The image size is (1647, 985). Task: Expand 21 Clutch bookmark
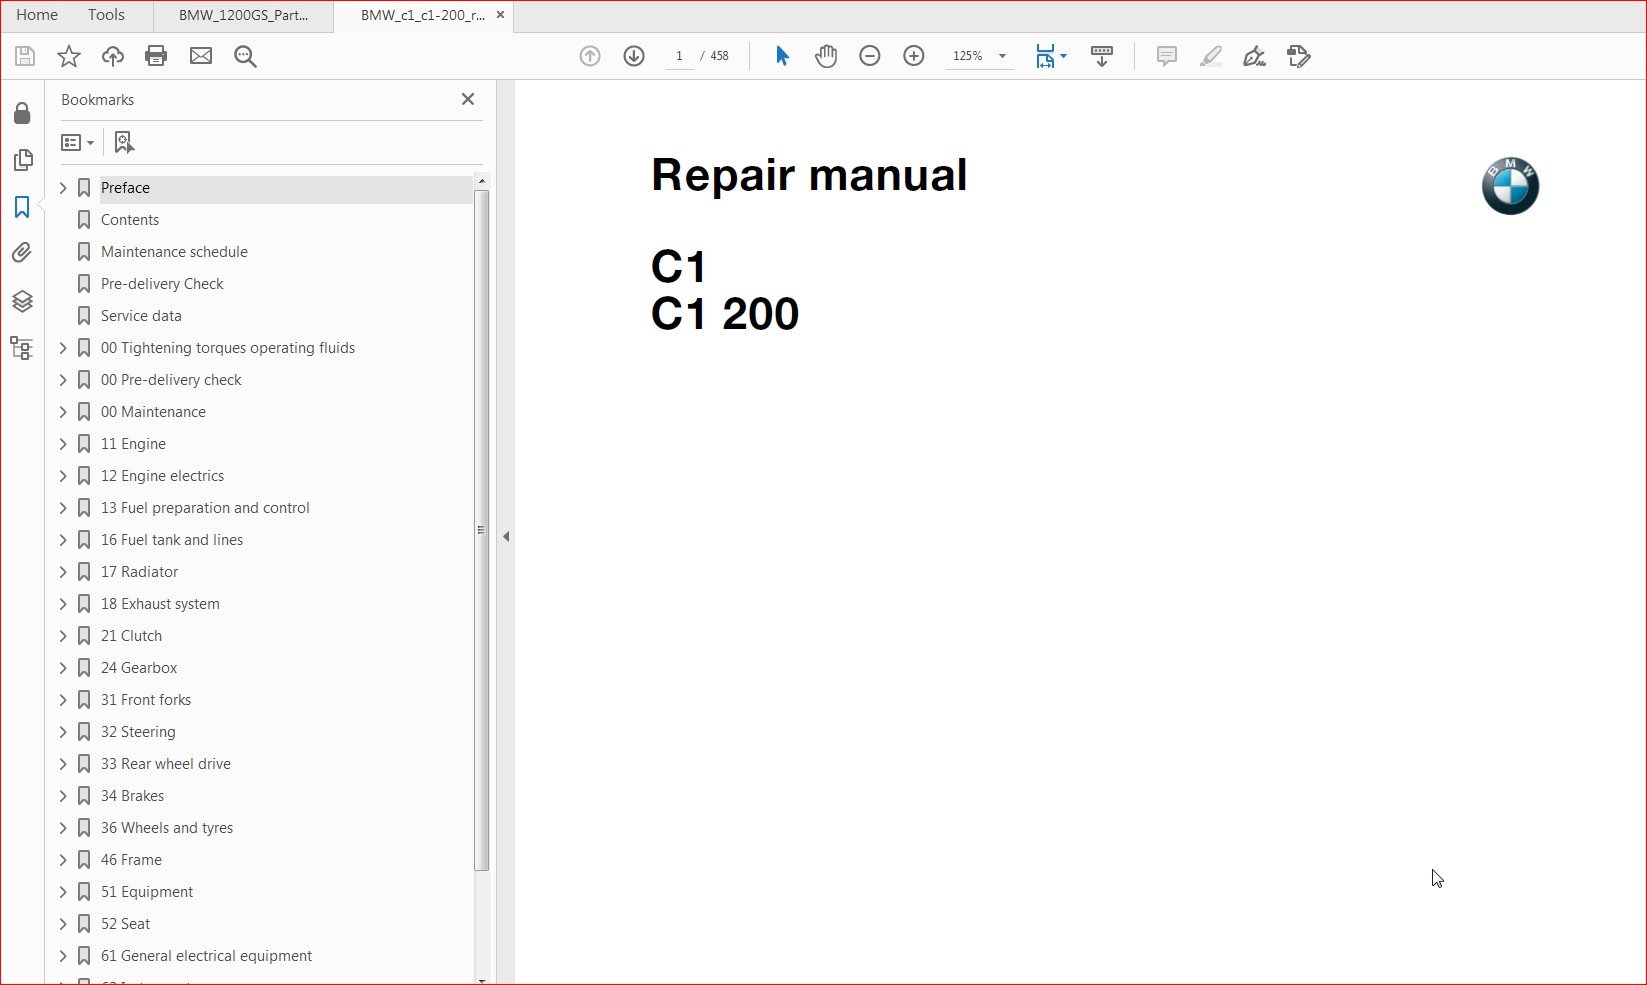tap(63, 636)
